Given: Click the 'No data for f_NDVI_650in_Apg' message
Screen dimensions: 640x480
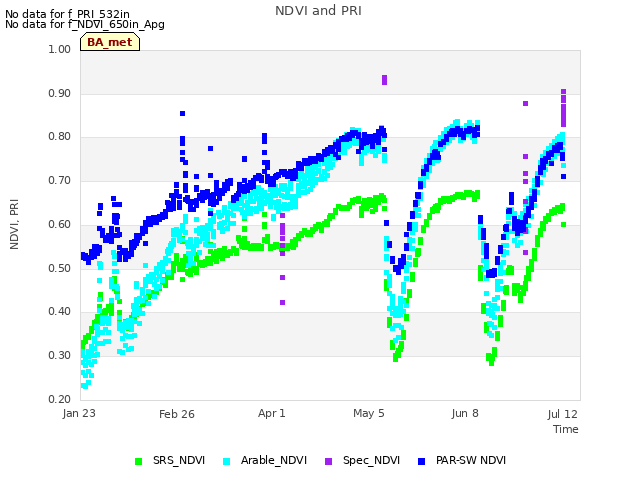Looking at the screenshot, I should [x=85, y=24].
